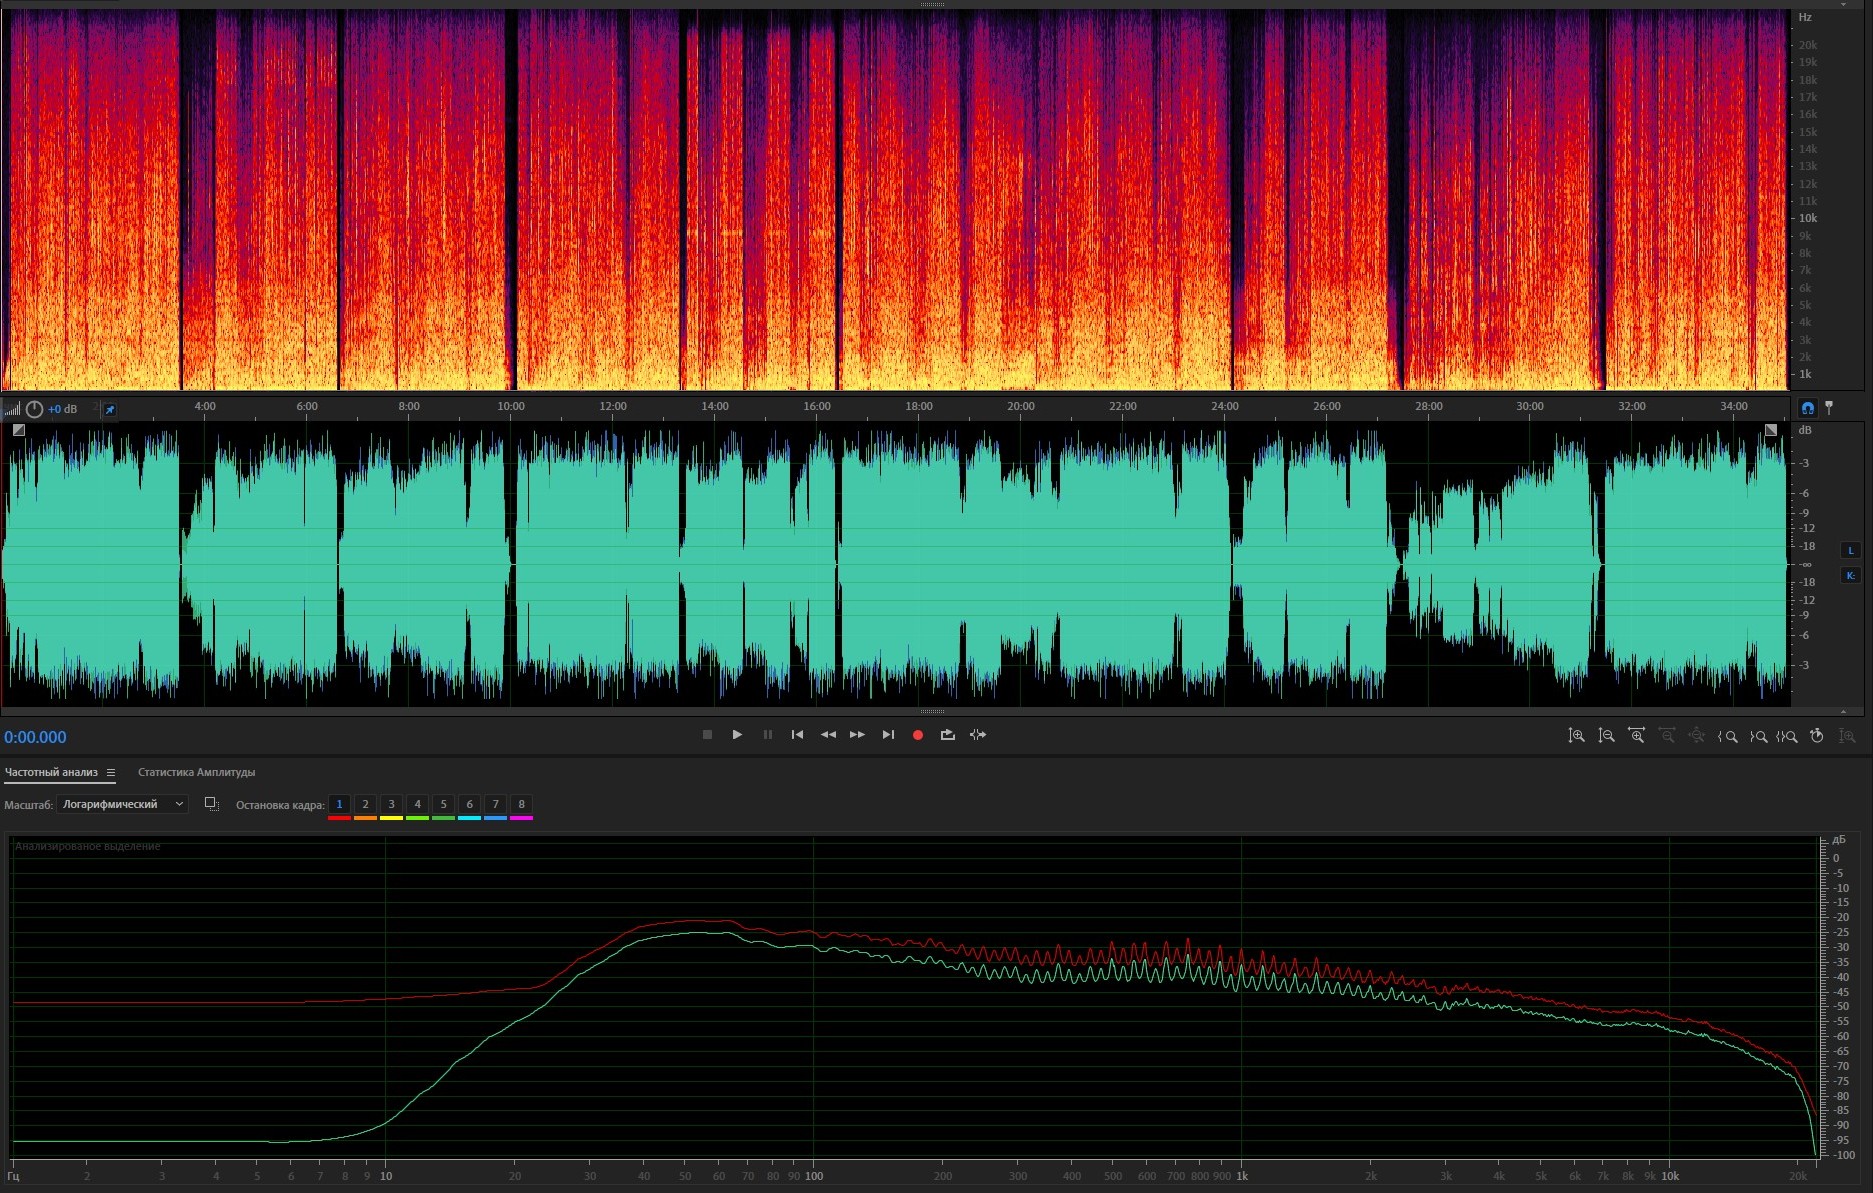
Task: Expand the panel using bottom-right arrow
Action: (1843, 711)
